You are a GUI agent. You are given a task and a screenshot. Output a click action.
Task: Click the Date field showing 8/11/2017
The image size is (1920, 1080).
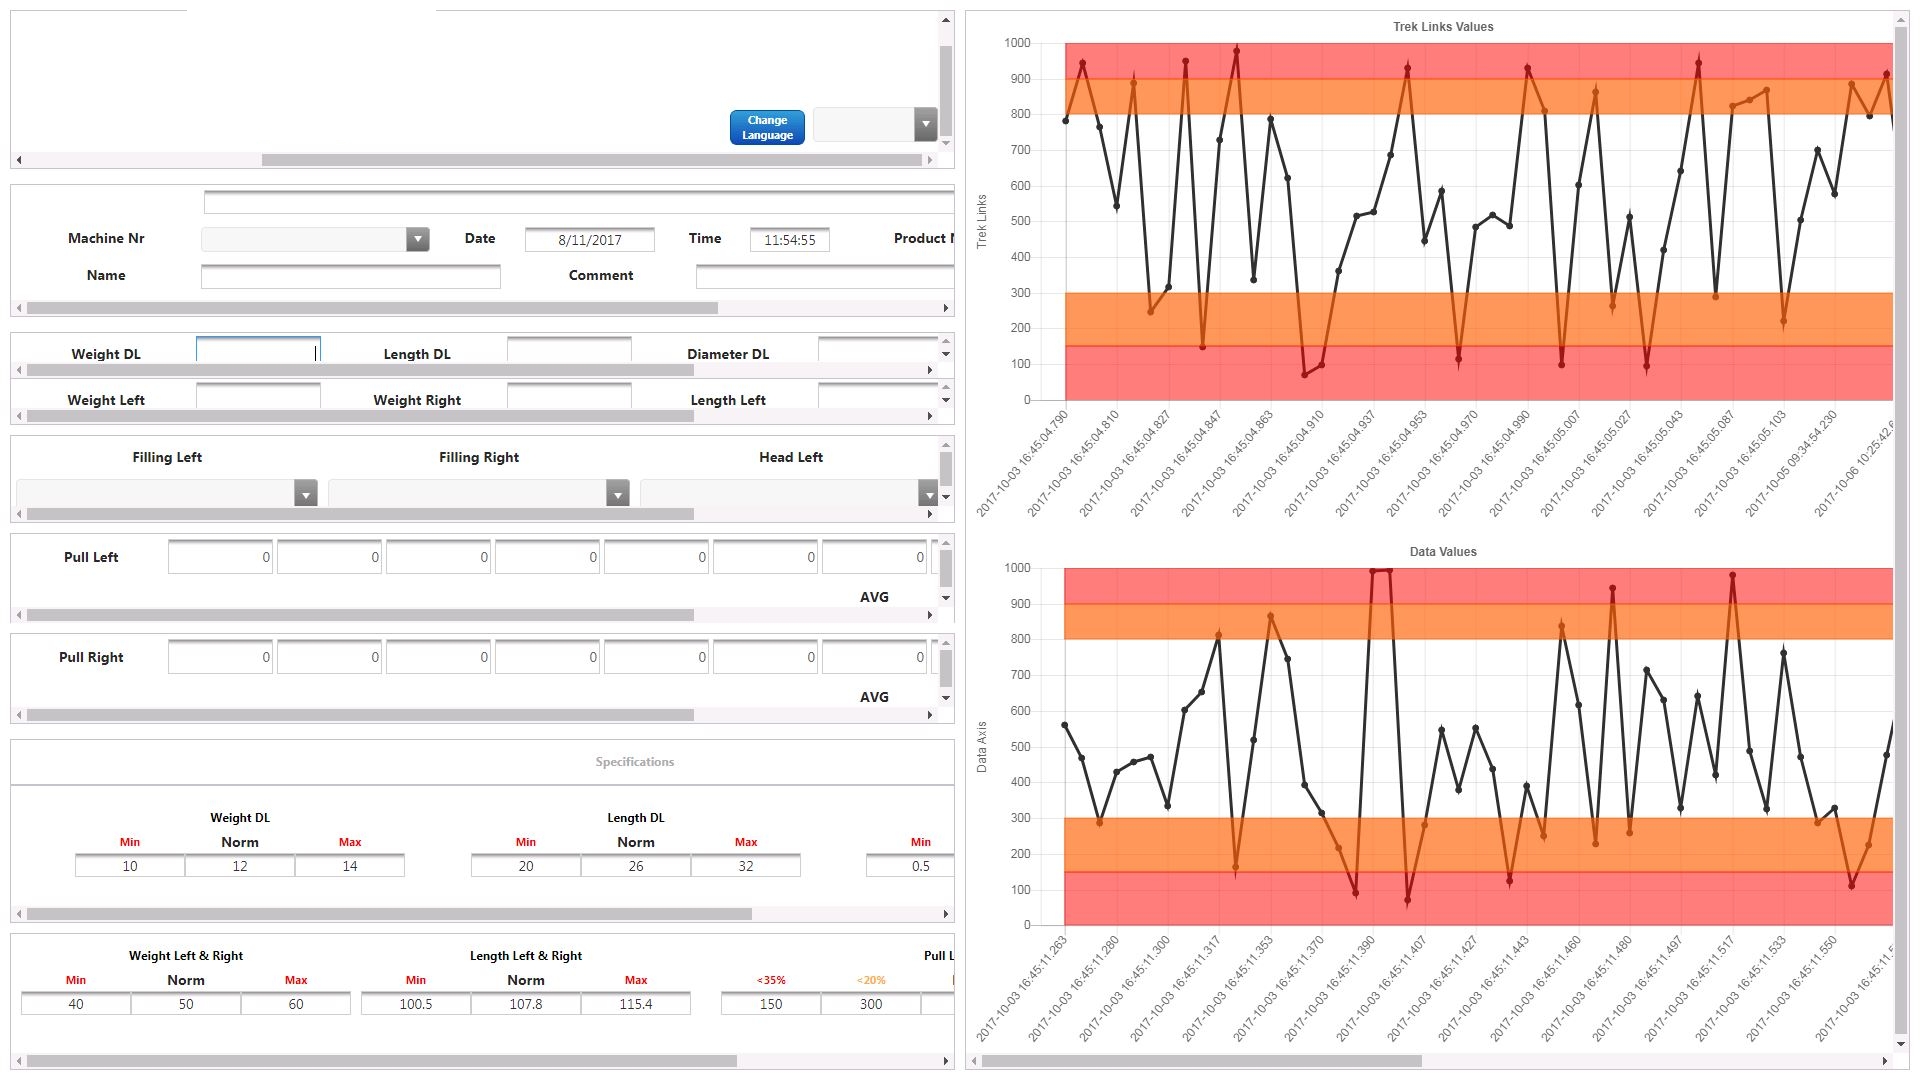(x=590, y=240)
